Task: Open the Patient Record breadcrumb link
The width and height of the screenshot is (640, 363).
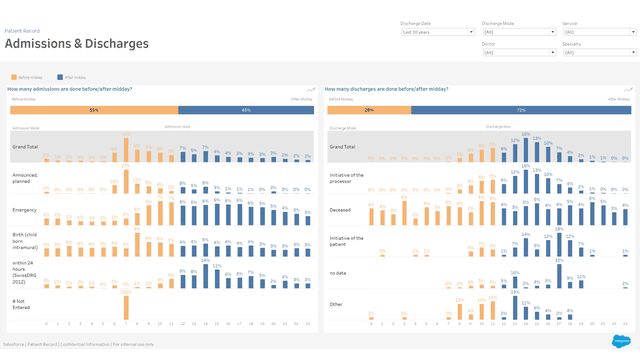Action: tap(22, 31)
